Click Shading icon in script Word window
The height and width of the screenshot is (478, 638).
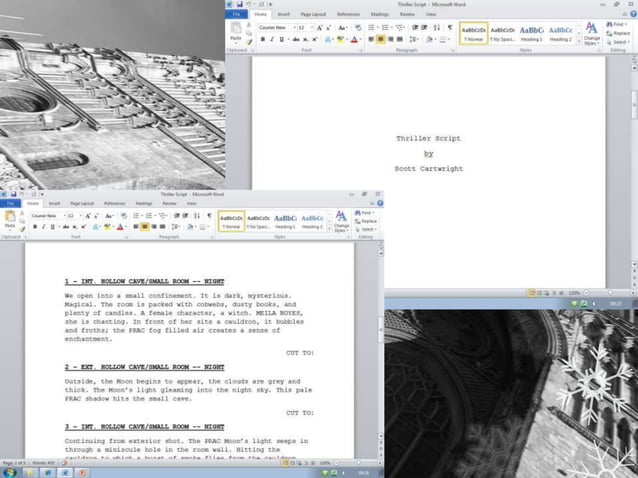[190, 227]
